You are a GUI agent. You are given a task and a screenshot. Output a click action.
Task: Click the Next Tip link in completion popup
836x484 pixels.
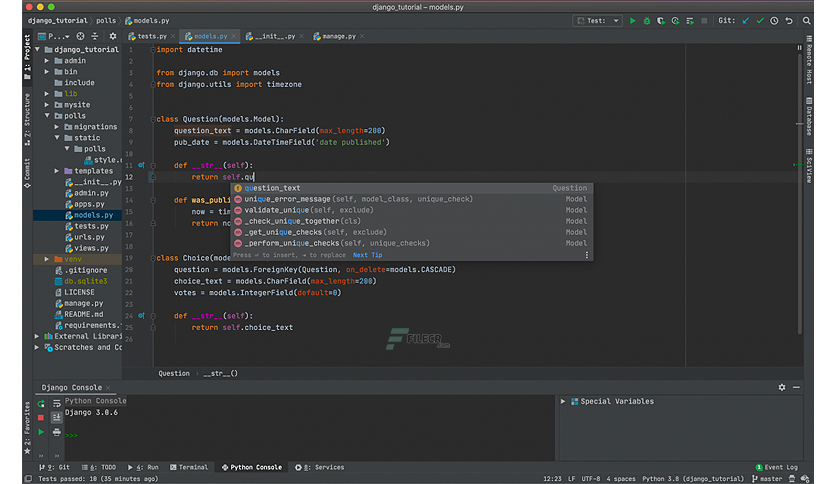pos(367,255)
